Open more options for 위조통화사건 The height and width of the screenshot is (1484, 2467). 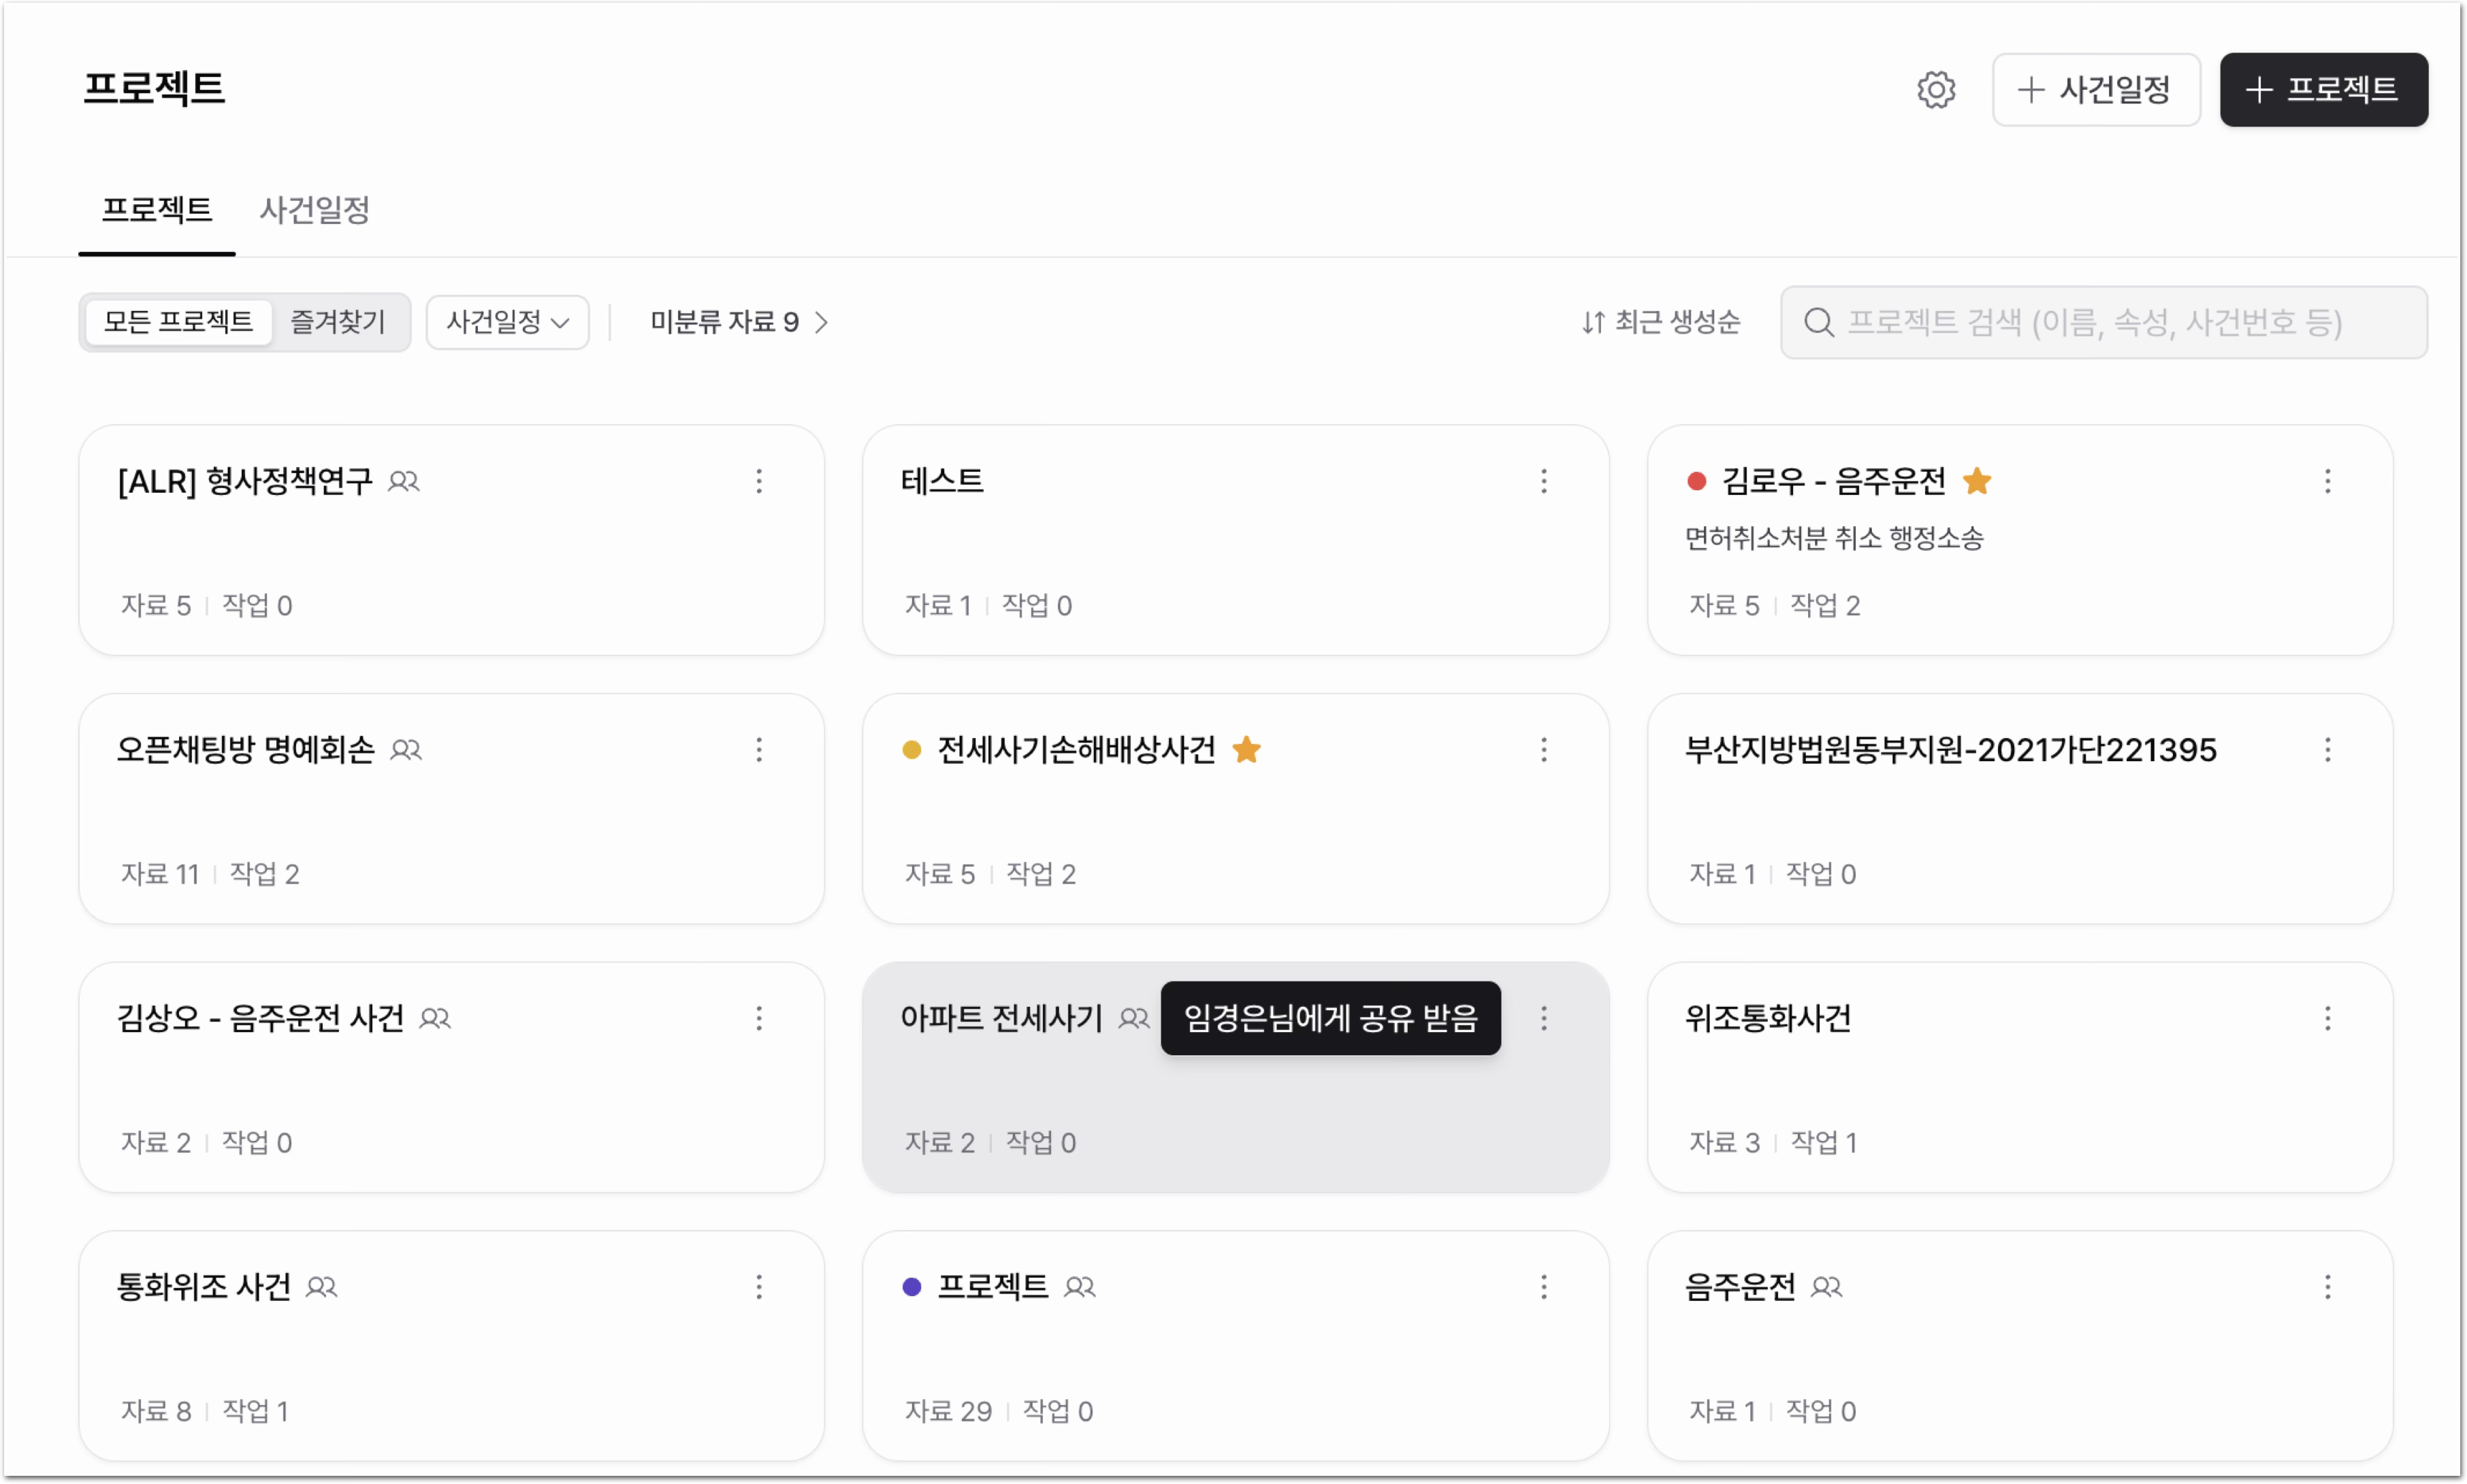click(x=2327, y=1018)
